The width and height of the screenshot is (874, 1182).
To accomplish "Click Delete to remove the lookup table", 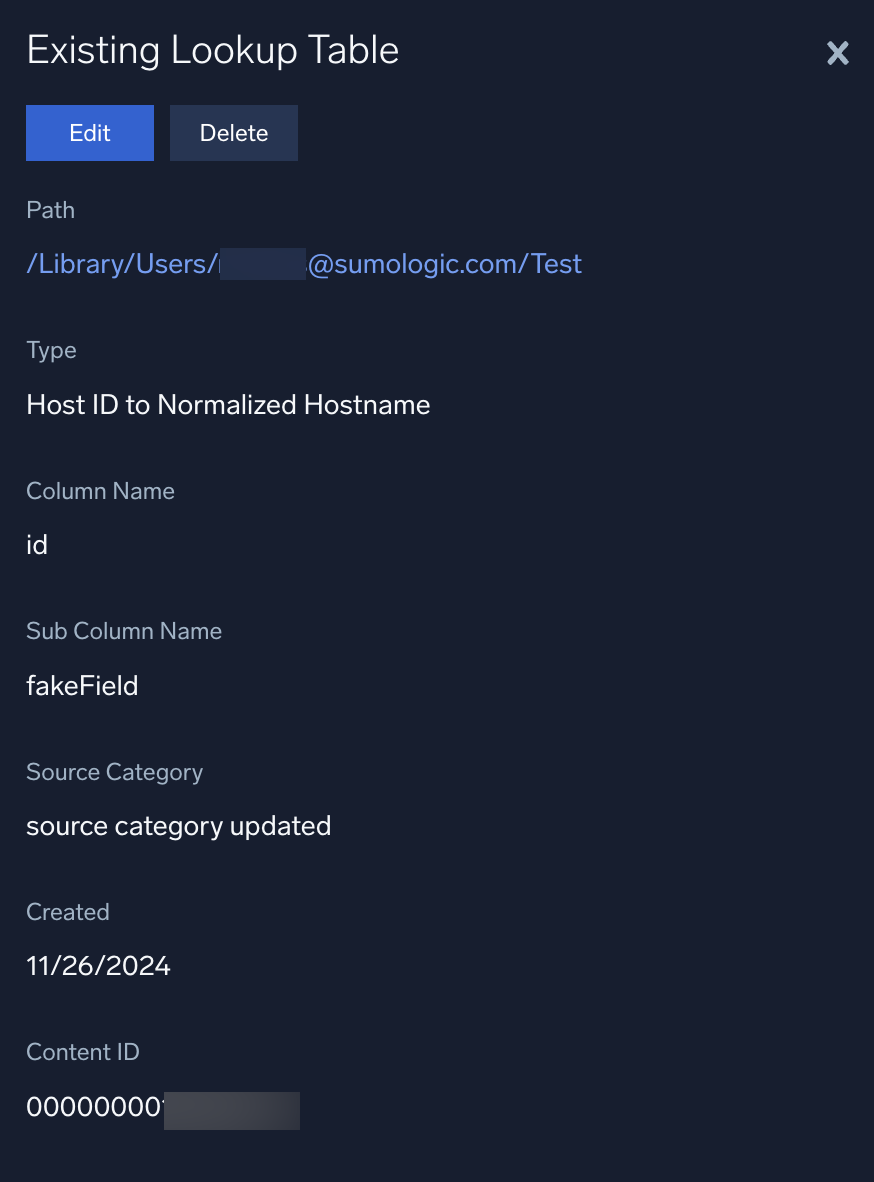I will (x=233, y=132).
